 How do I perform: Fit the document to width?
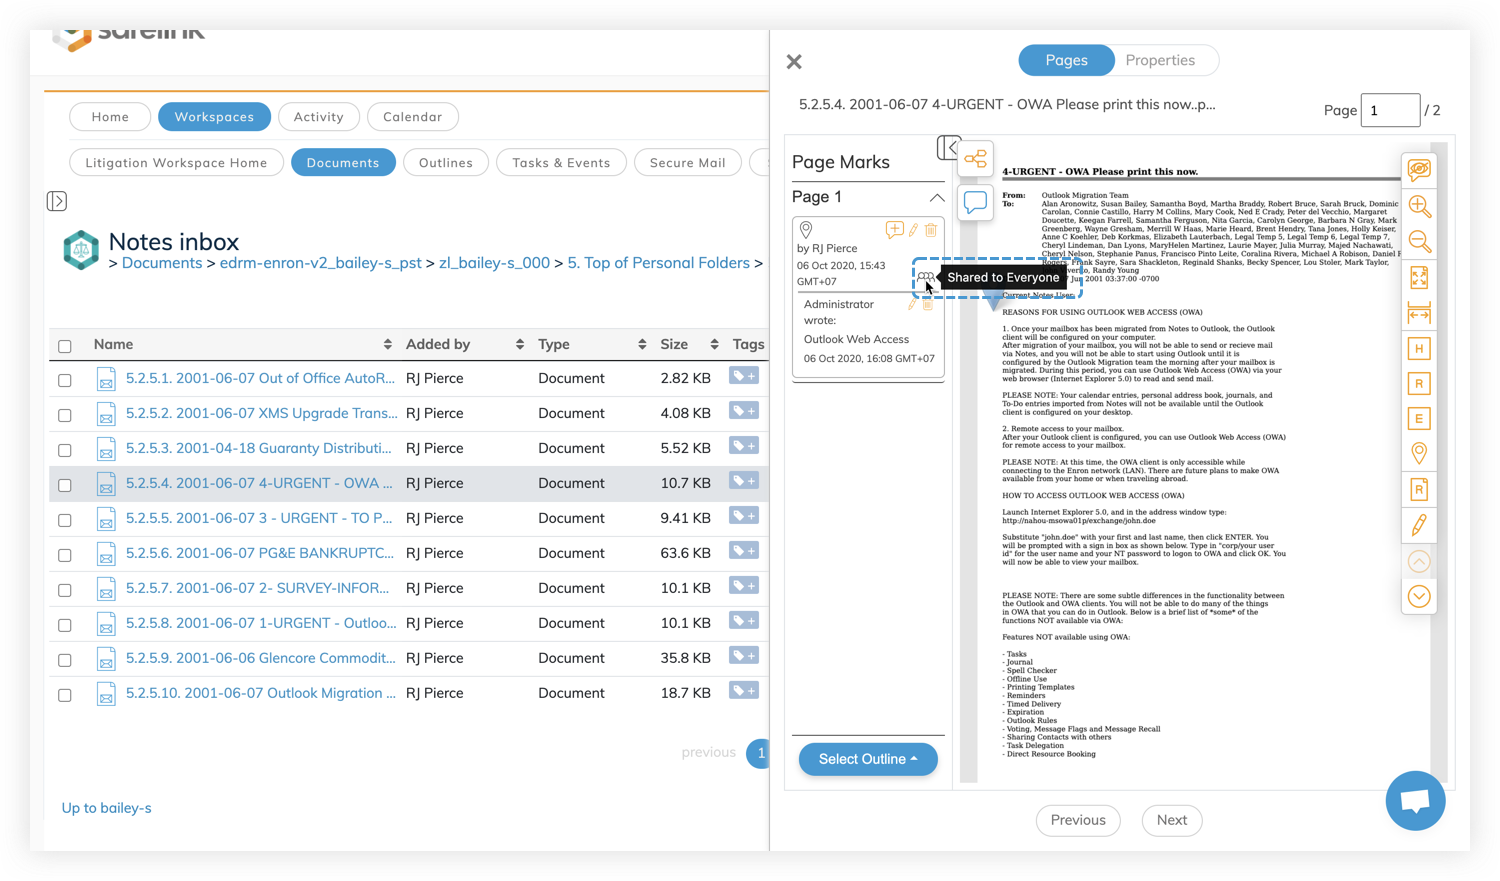pos(1419,313)
